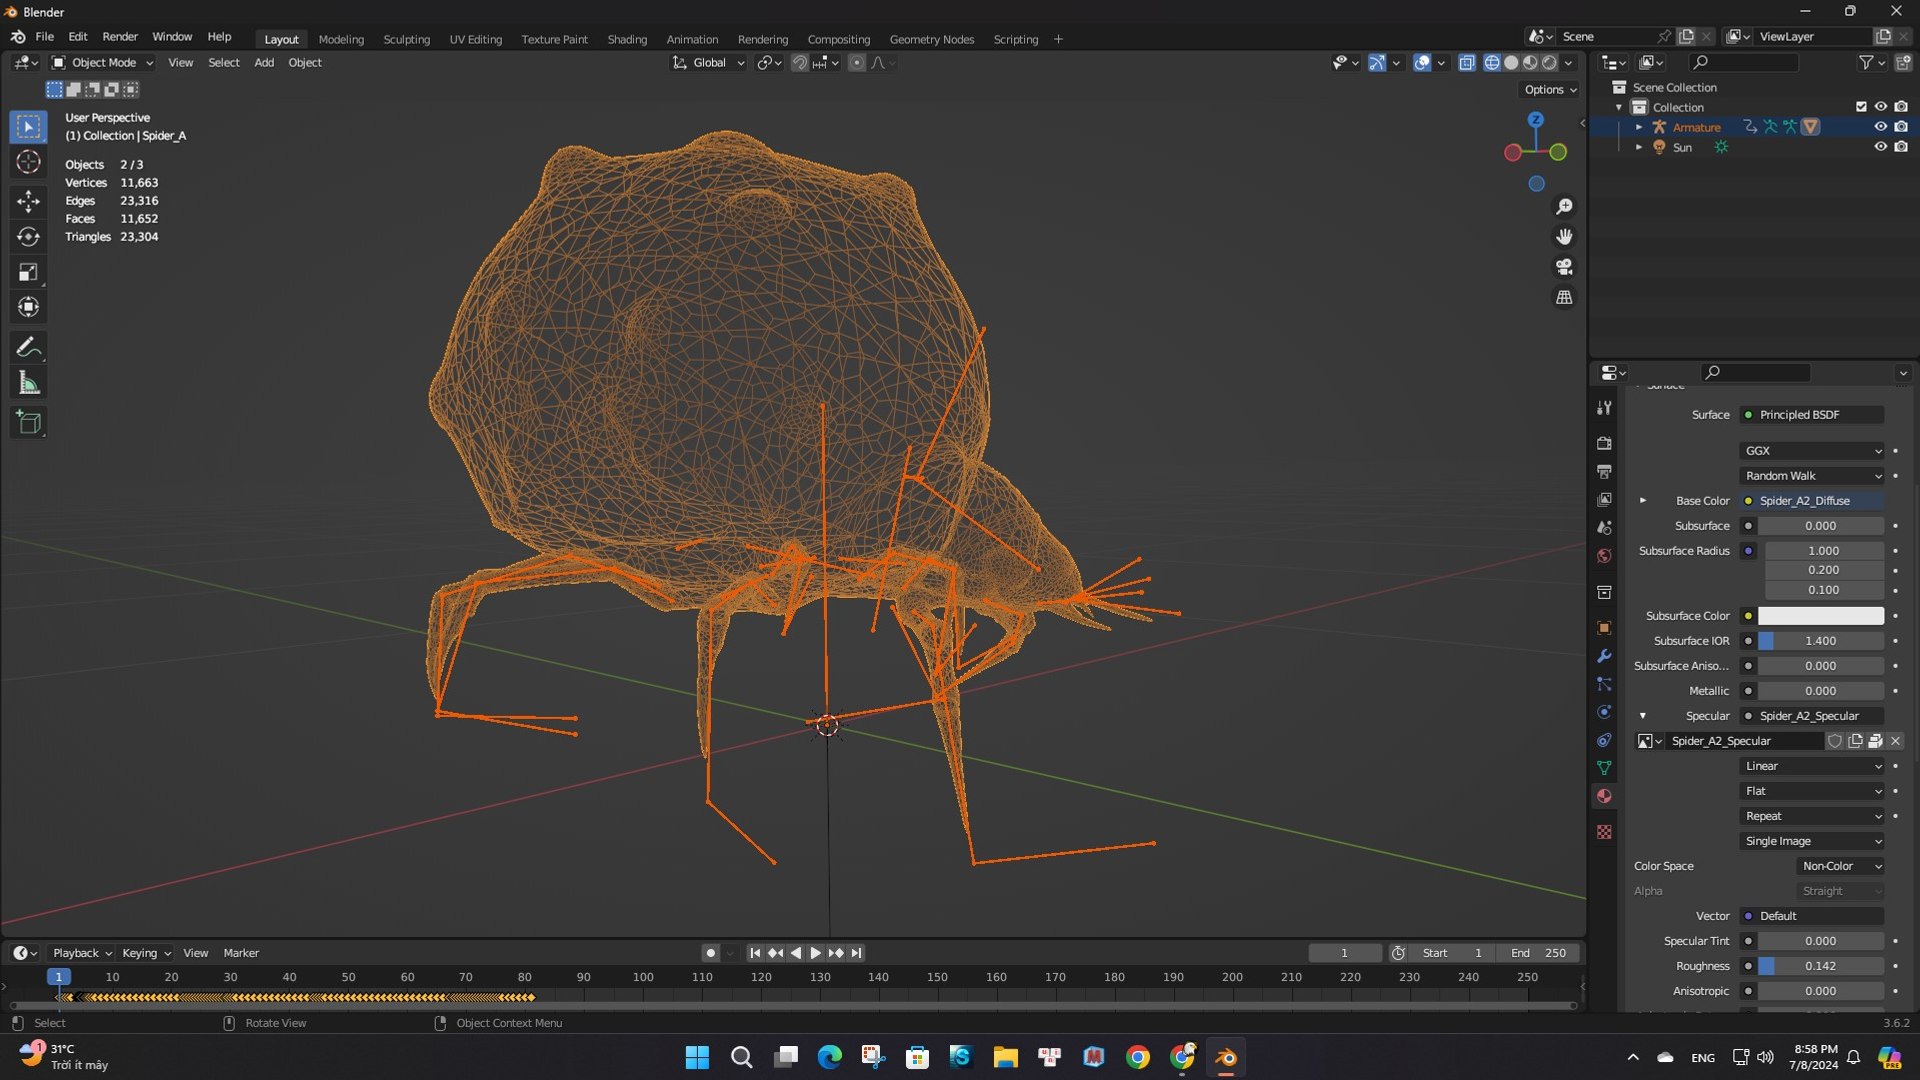Open the Keying popover

click(x=146, y=953)
